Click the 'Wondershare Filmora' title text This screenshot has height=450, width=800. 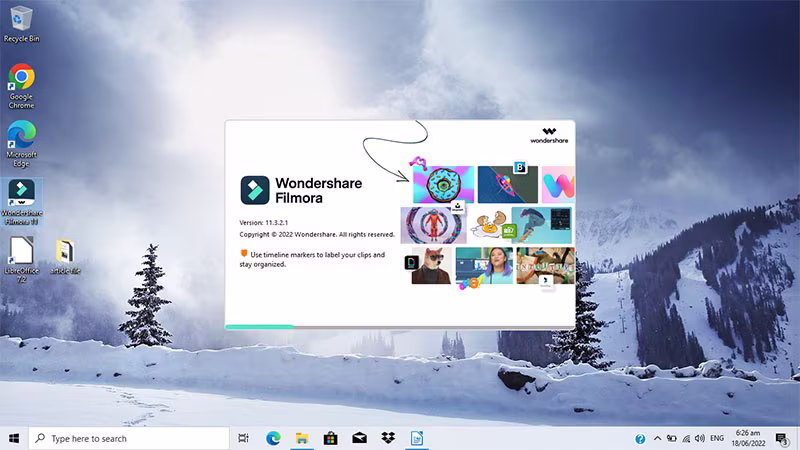click(x=318, y=190)
